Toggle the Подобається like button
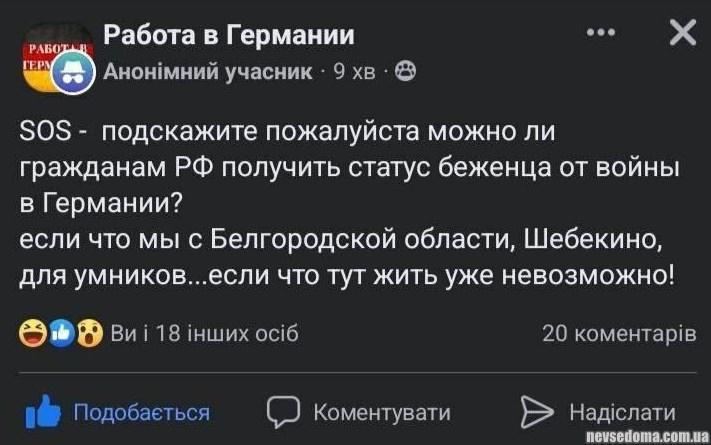711x445 pixels. [x=141, y=412]
